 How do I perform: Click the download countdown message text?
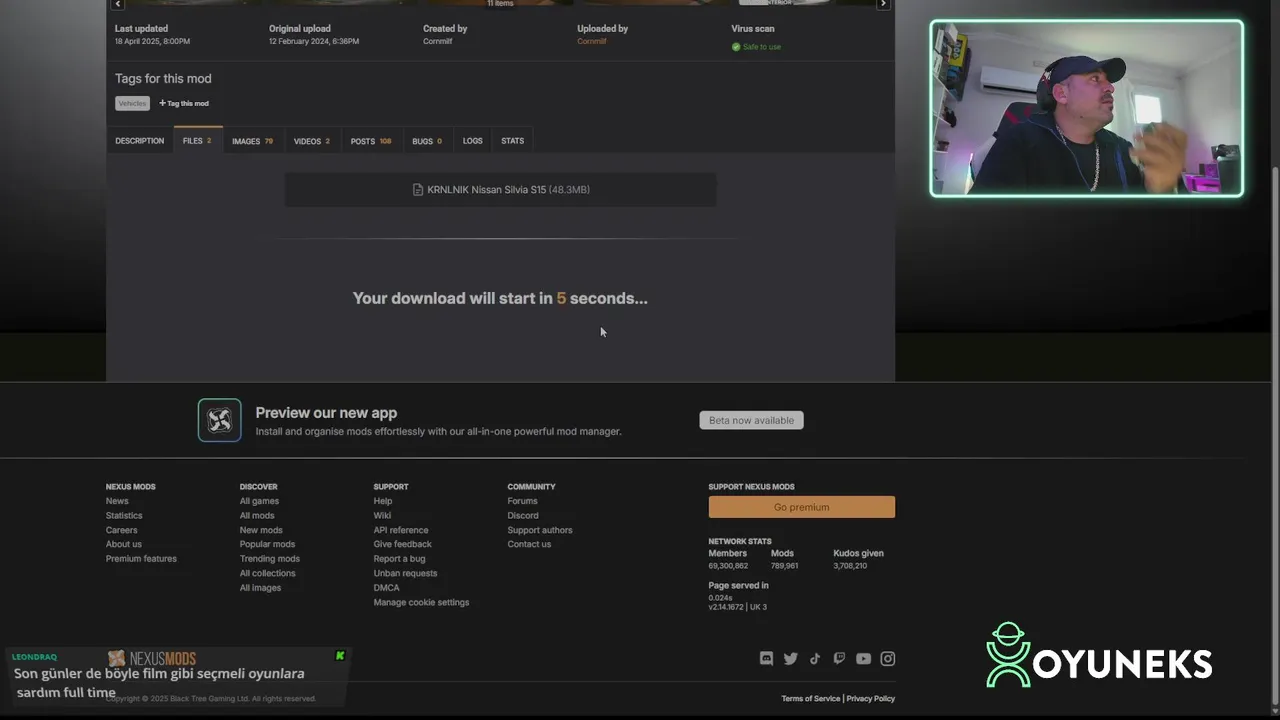(500, 298)
